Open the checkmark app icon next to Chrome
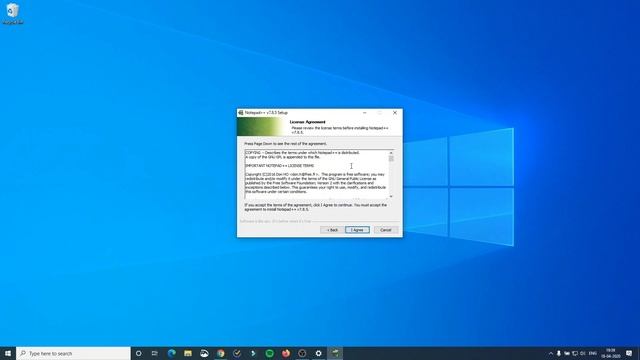The image size is (640, 360). (237, 353)
